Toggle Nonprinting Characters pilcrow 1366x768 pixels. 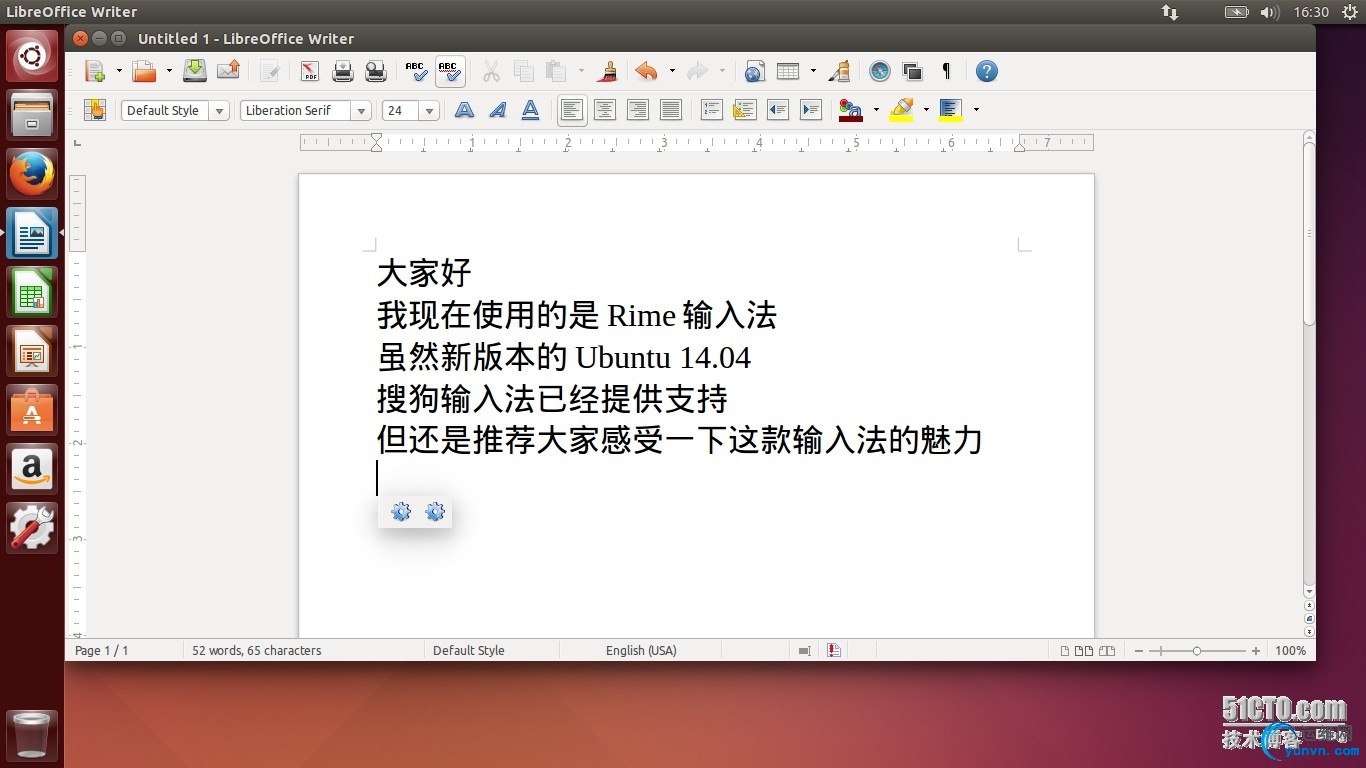tap(946, 71)
